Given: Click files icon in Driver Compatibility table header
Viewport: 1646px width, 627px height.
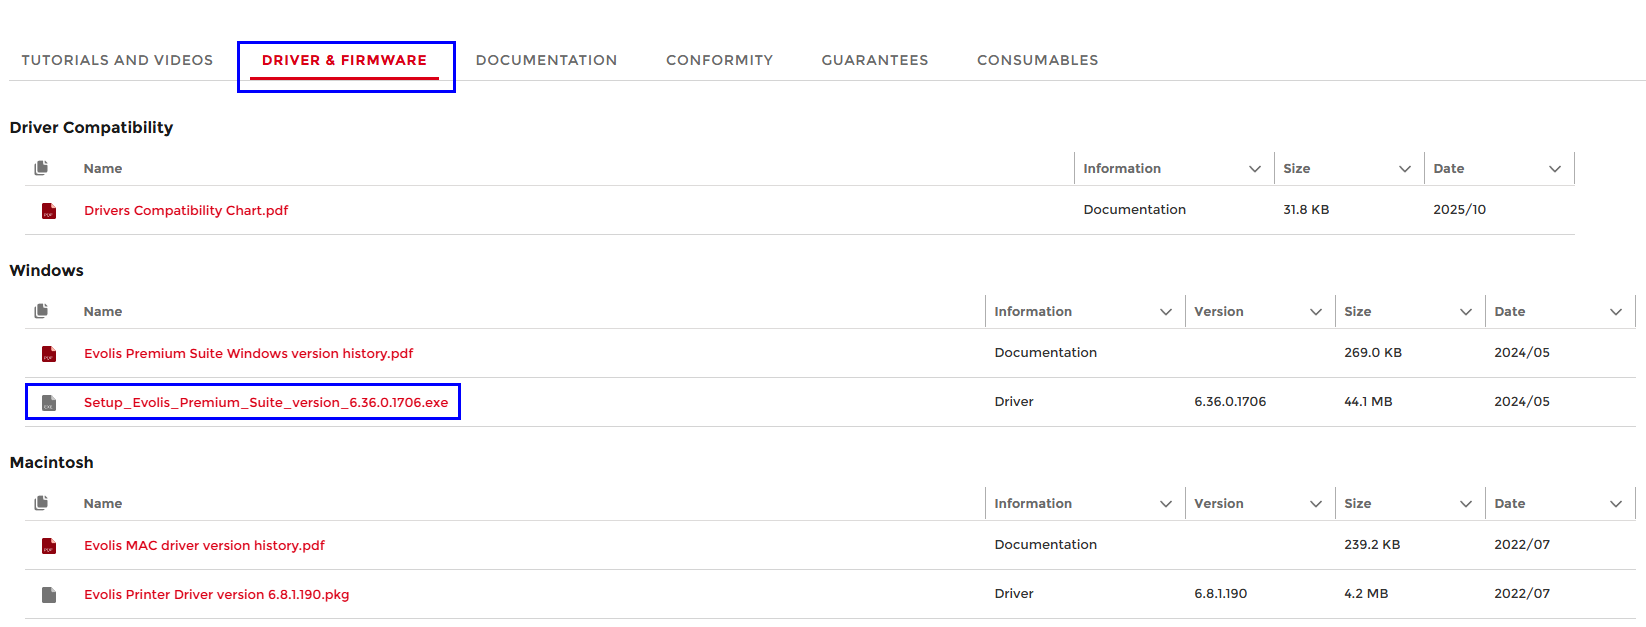Looking at the screenshot, I should [x=41, y=168].
